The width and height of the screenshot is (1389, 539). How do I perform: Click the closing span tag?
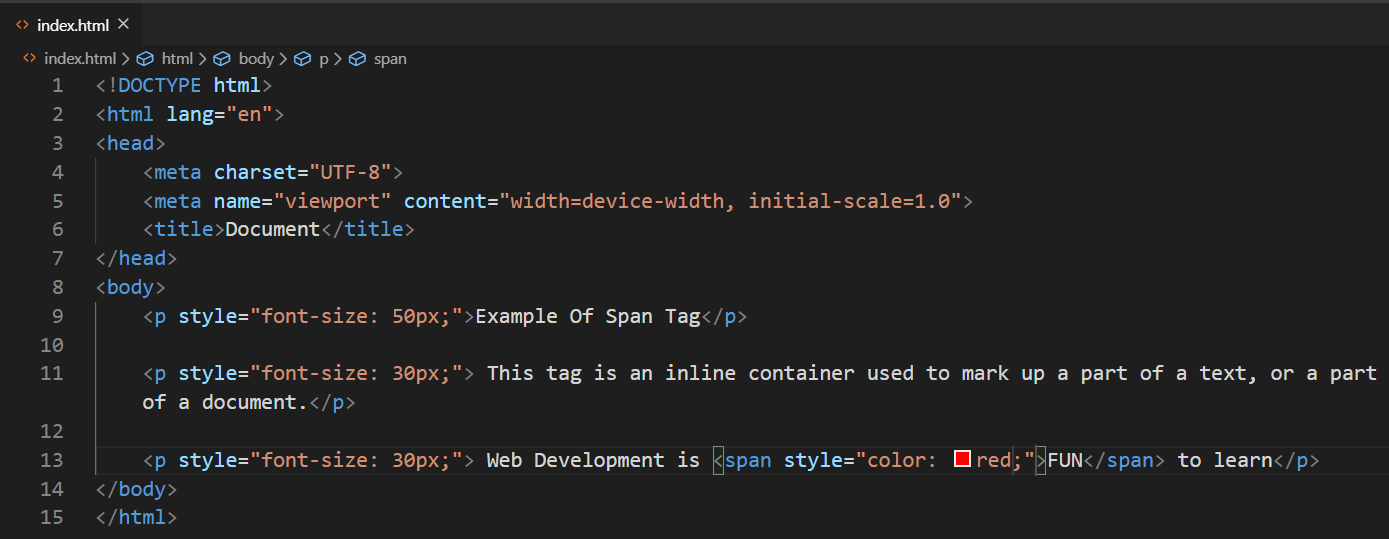[x=1124, y=460]
